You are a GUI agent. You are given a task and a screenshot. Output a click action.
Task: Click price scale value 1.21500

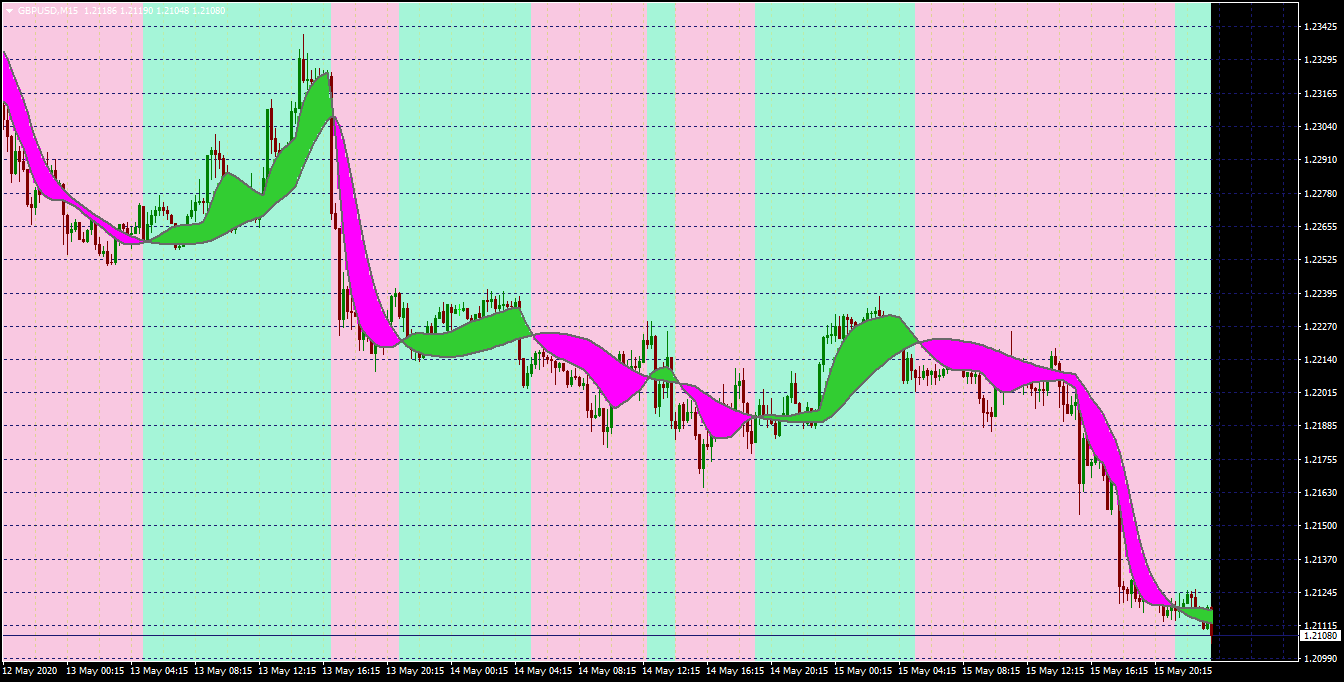(x=1321, y=526)
